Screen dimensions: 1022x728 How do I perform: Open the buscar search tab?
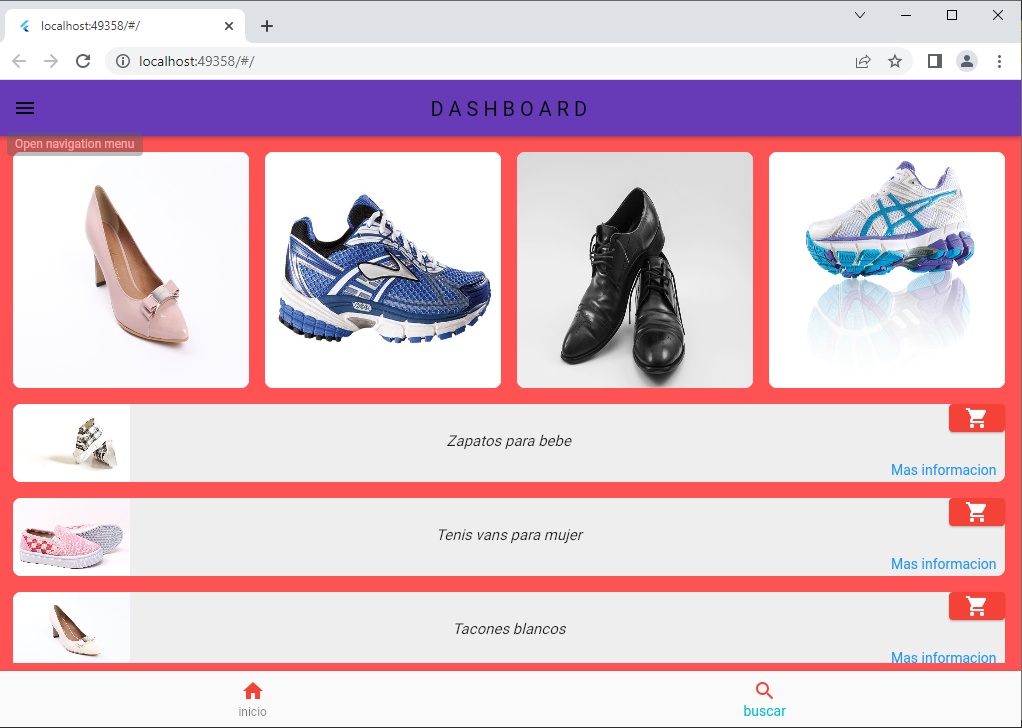pyautogui.click(x=764, y=700)
